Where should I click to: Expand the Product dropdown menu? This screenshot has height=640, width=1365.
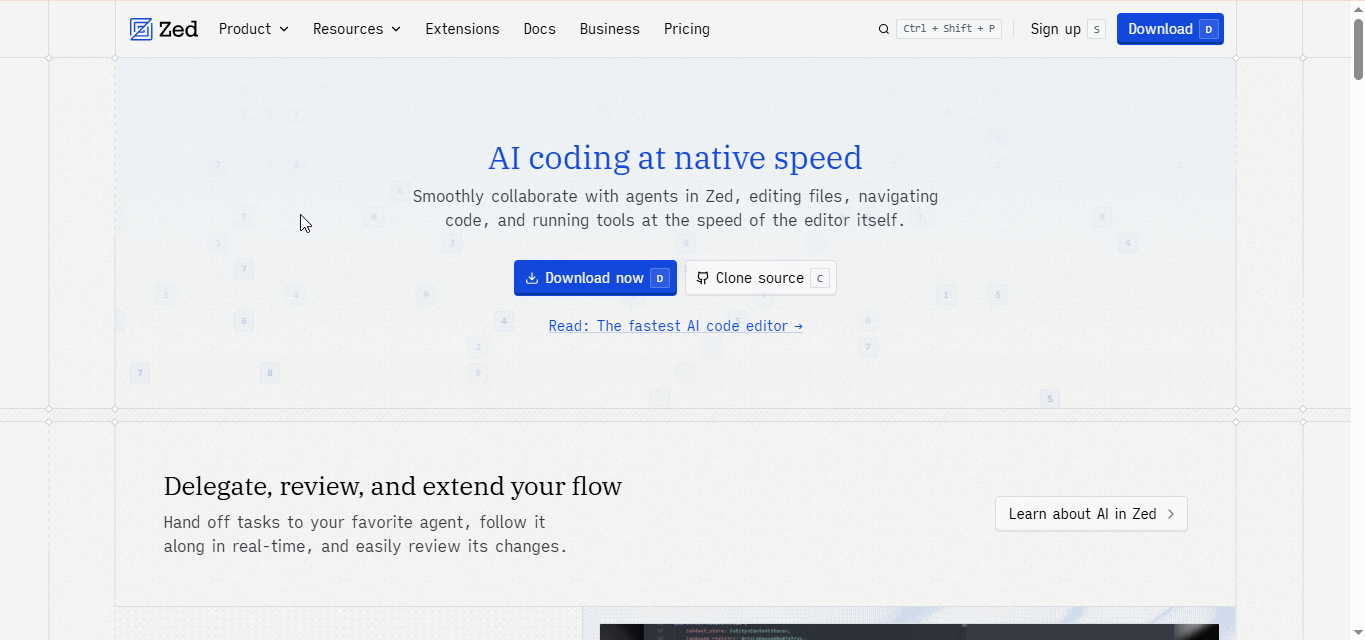[x=254, y=29]
